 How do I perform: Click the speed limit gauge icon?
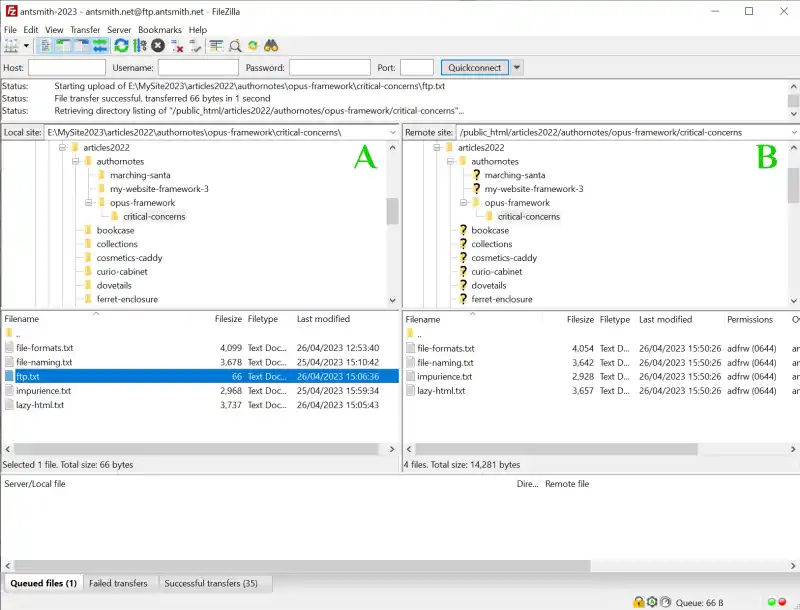pos(665,602)
